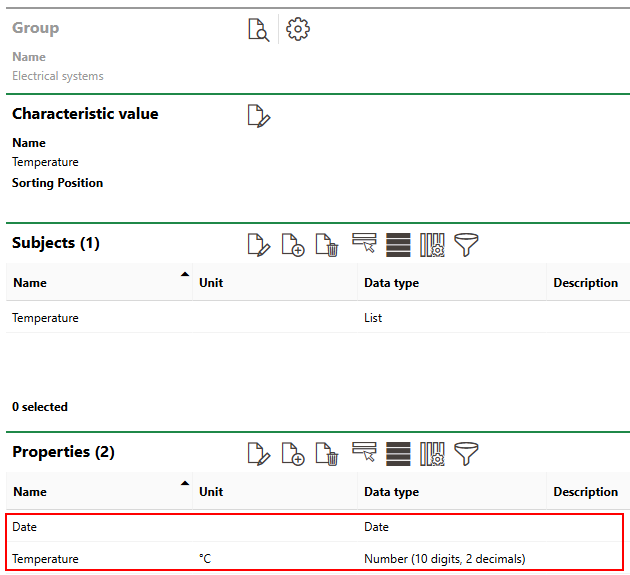Delete property using trash document icon
Viewport: 630px width, 575px height.
[x=325, y=454]
